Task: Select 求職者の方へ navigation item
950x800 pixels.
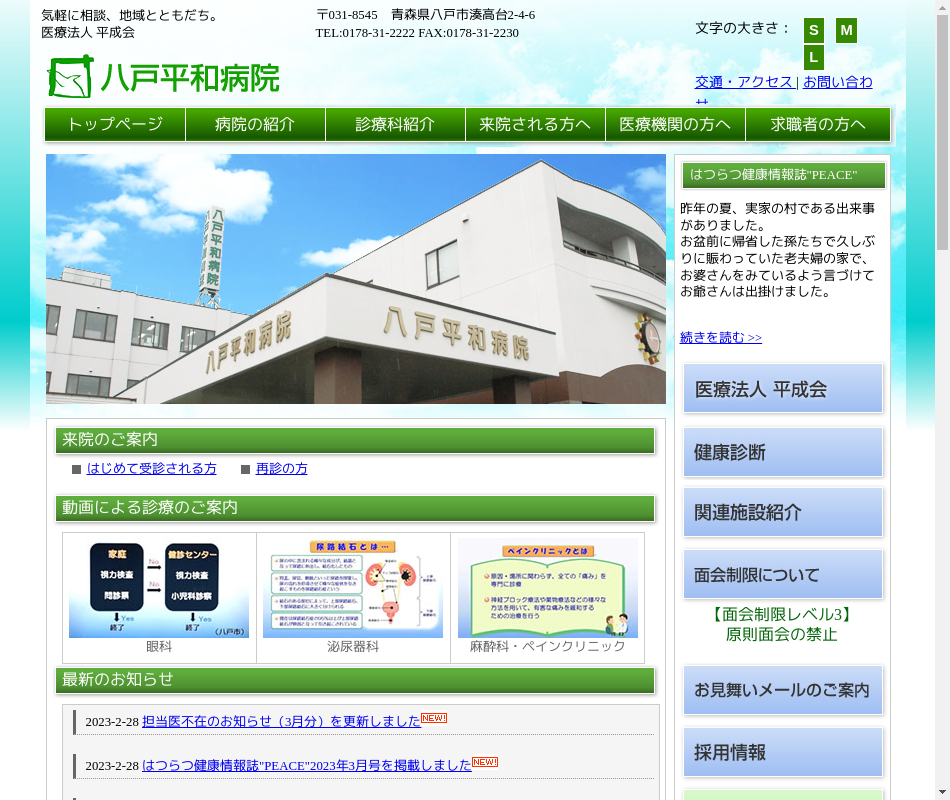Action: [818, 125]
